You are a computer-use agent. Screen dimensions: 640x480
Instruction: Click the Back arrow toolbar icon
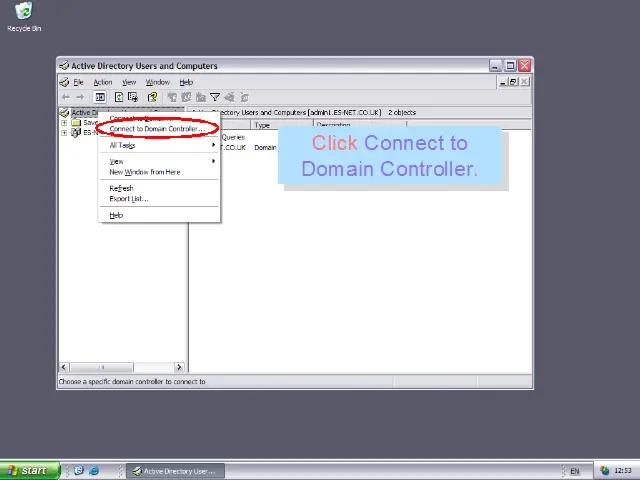click(x=66, y=97)
